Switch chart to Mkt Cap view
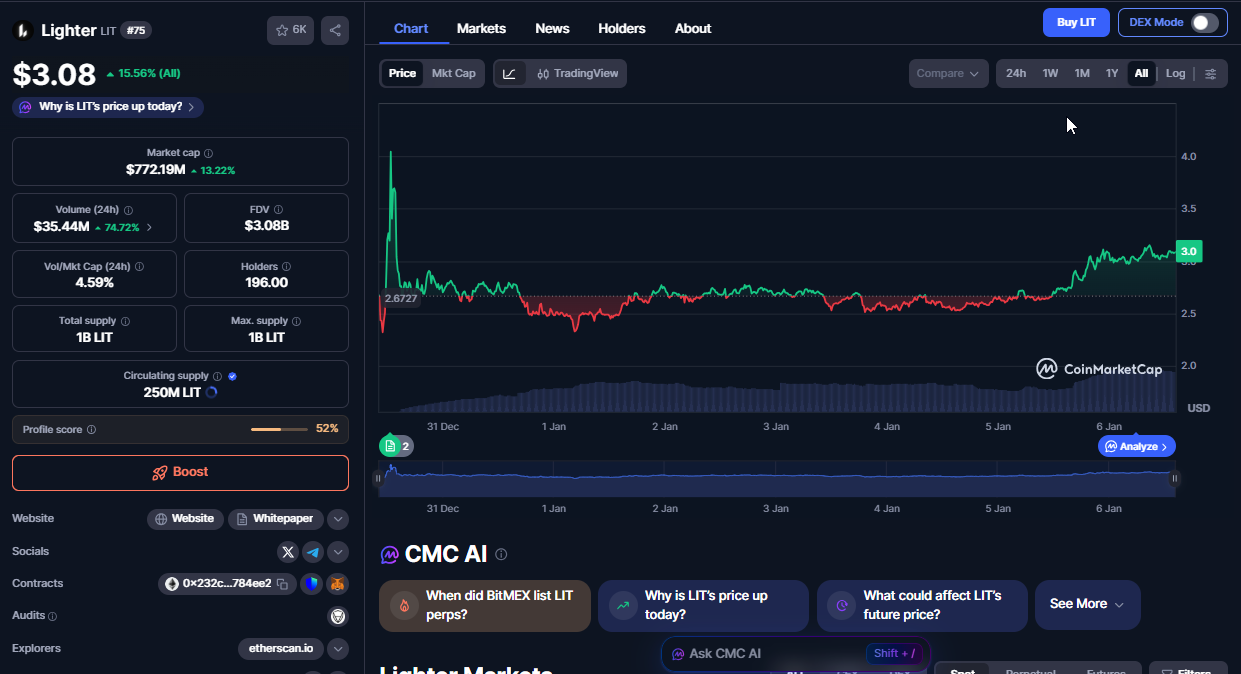The image size is (1241, 674). [453, 73]
